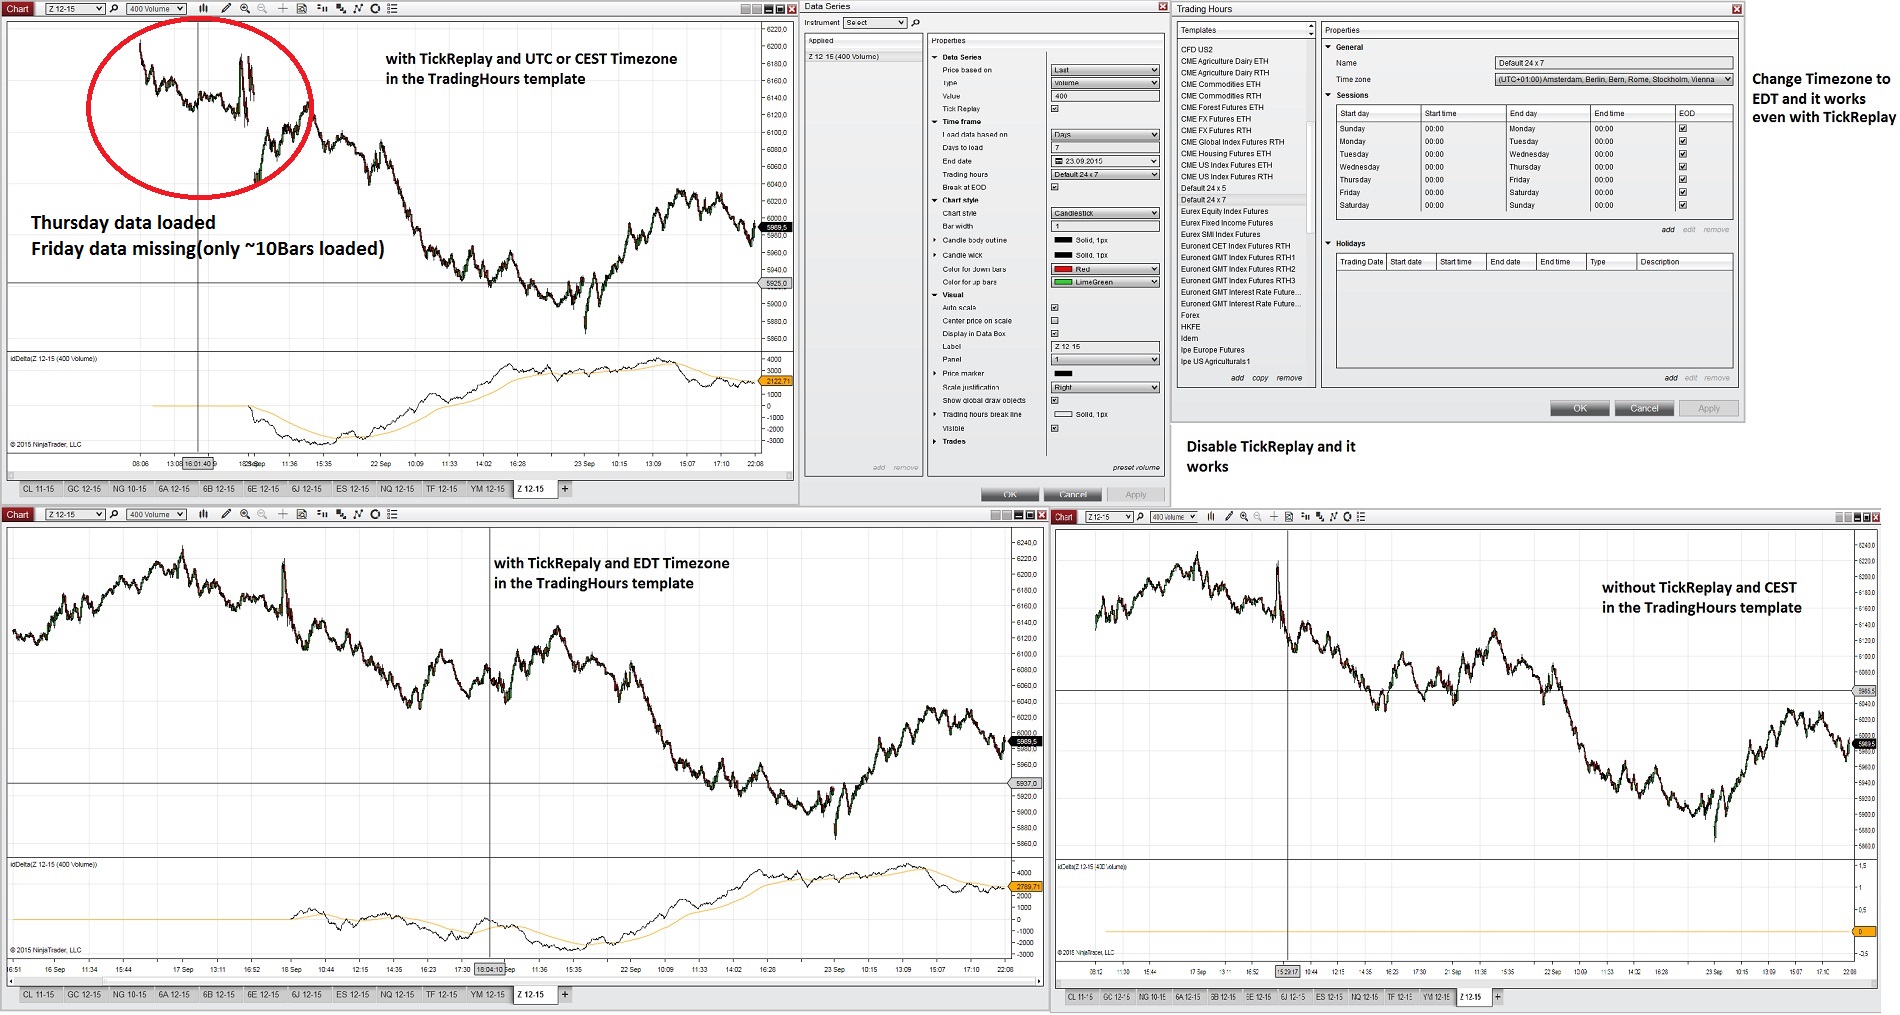Add a new tab in the top chart
This screenshot has height=1015, width=1900.
click(x=565, y=489)
